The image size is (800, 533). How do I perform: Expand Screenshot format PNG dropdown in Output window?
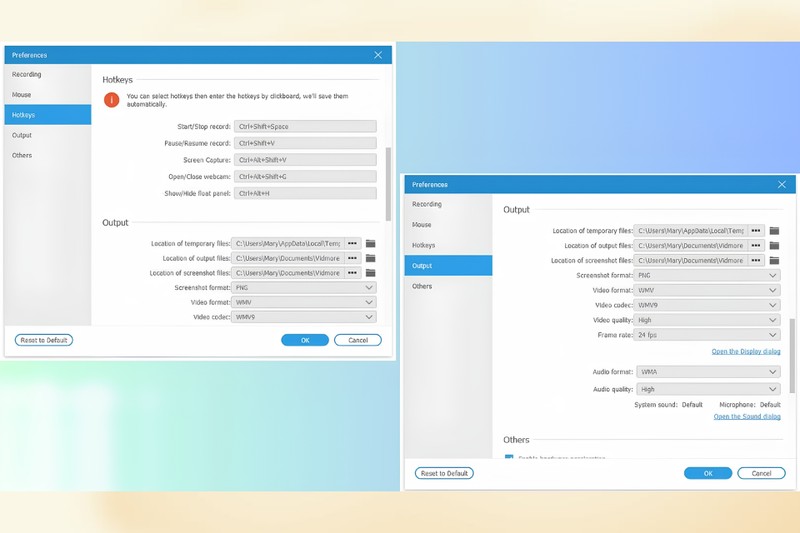coord(707,275)
